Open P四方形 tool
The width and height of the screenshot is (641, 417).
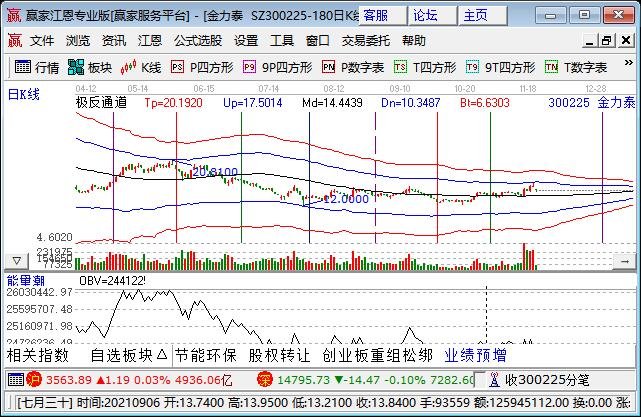pos(202,67)
